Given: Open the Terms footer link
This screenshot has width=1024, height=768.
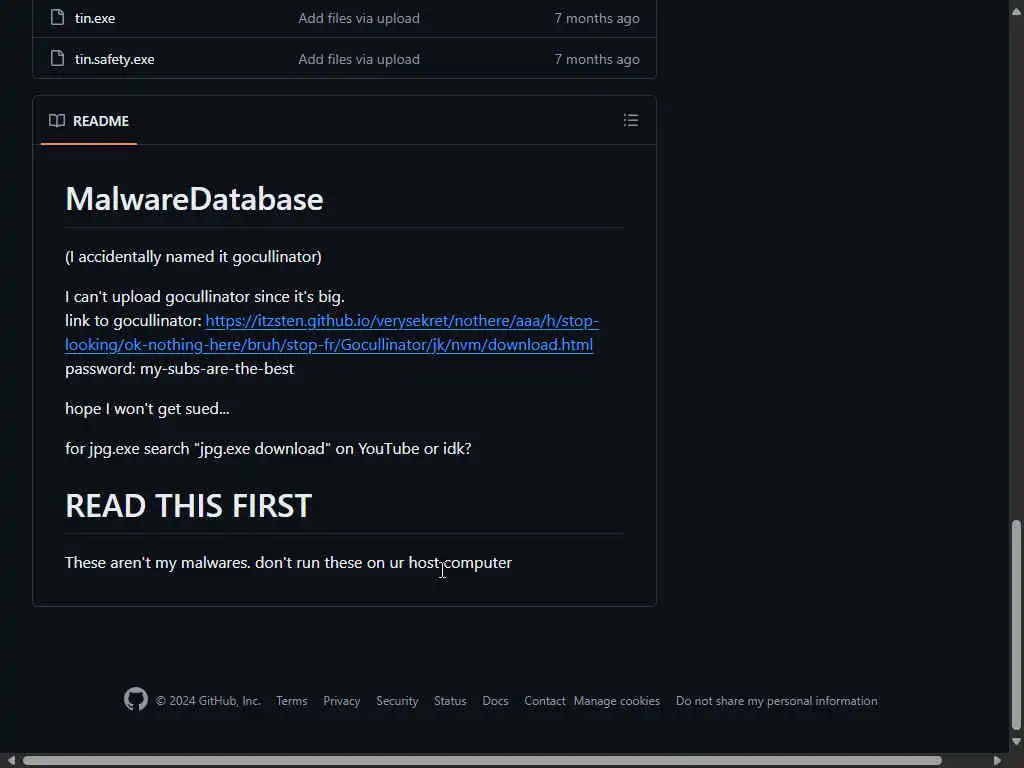Looking at the screenshot, I should pyautogui.click(x=291, y=701).
